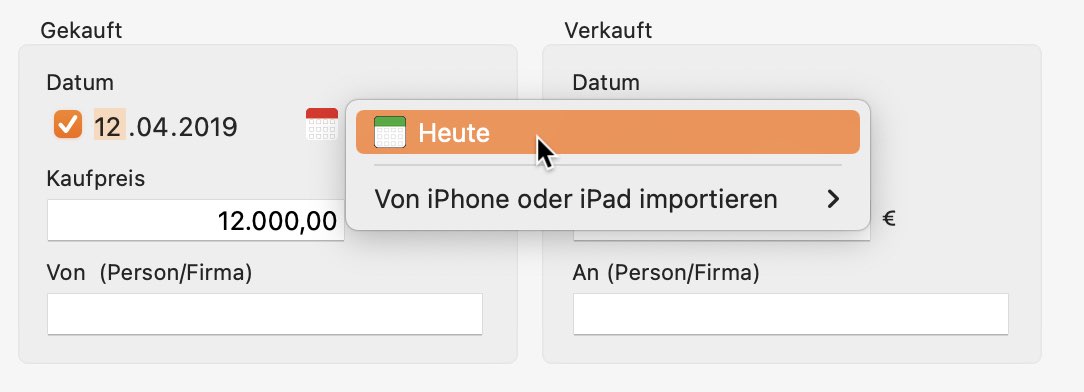Image resolution: width=1084 pixels, height=392 pixels.
Task: Click the empty An (Person/Firma) text field
Action: (790, 314)
